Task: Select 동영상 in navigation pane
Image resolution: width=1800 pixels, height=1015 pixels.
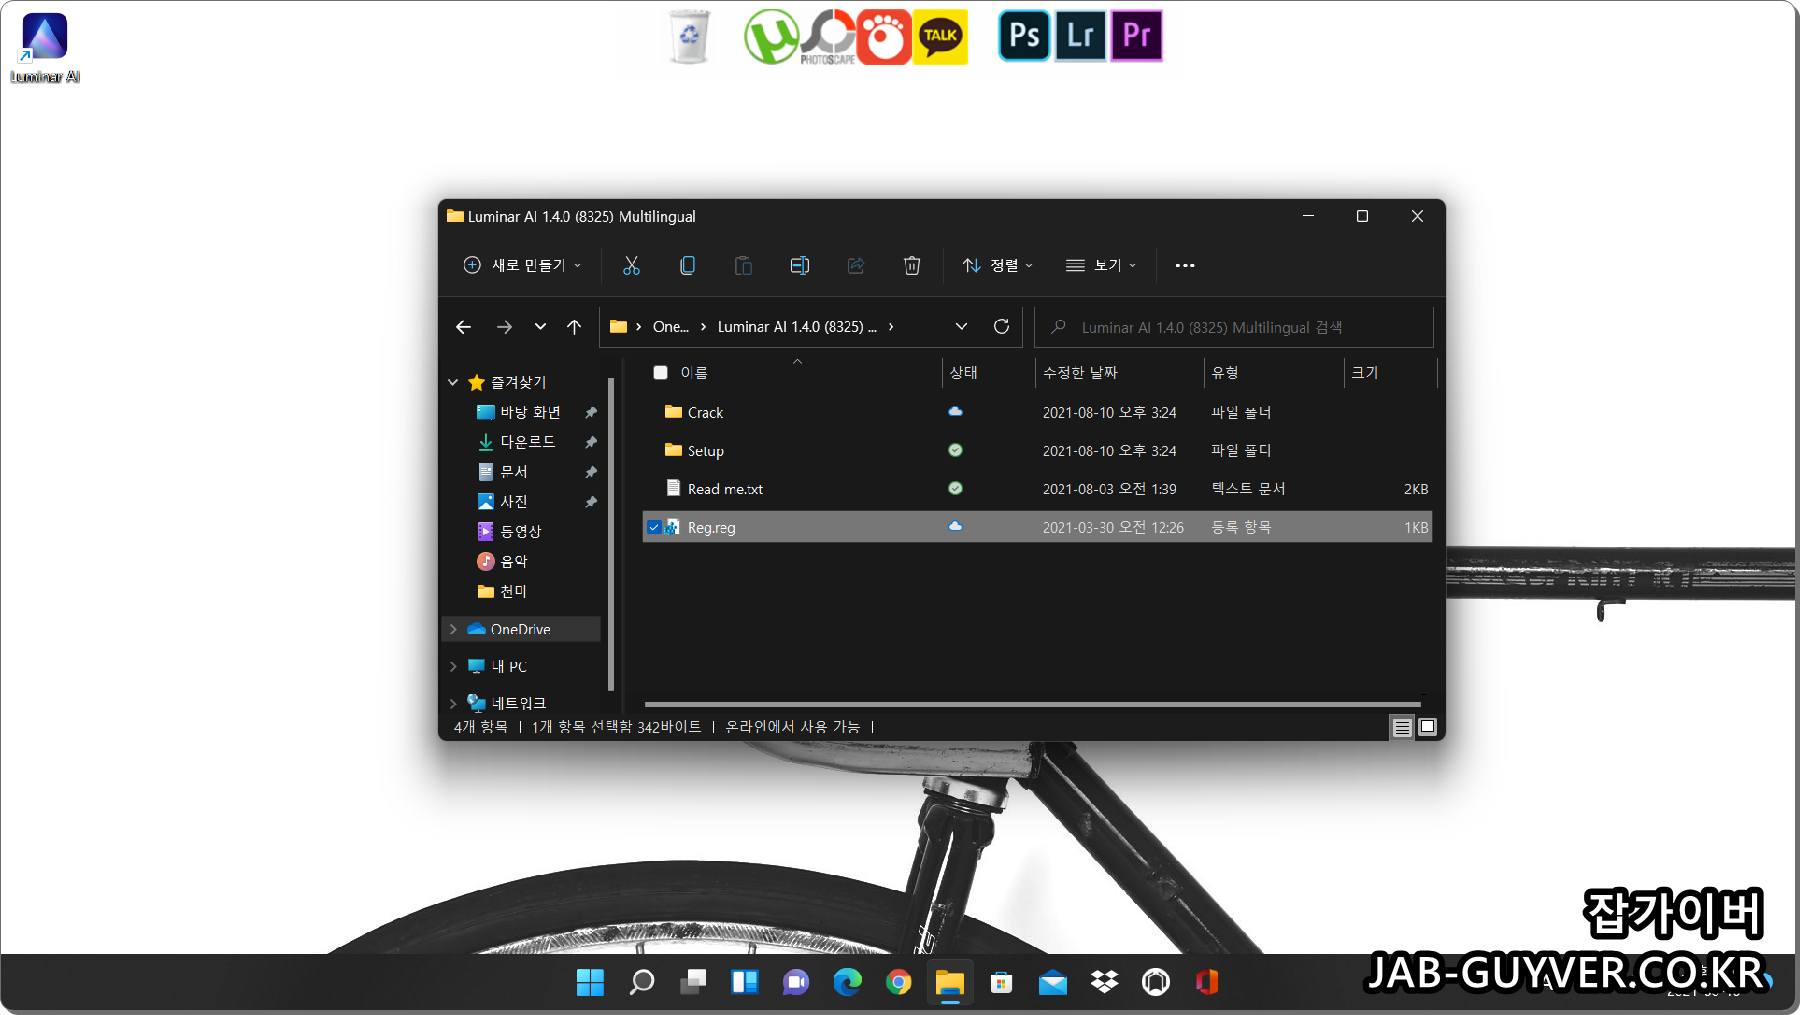Action: [x=520, y=531]
